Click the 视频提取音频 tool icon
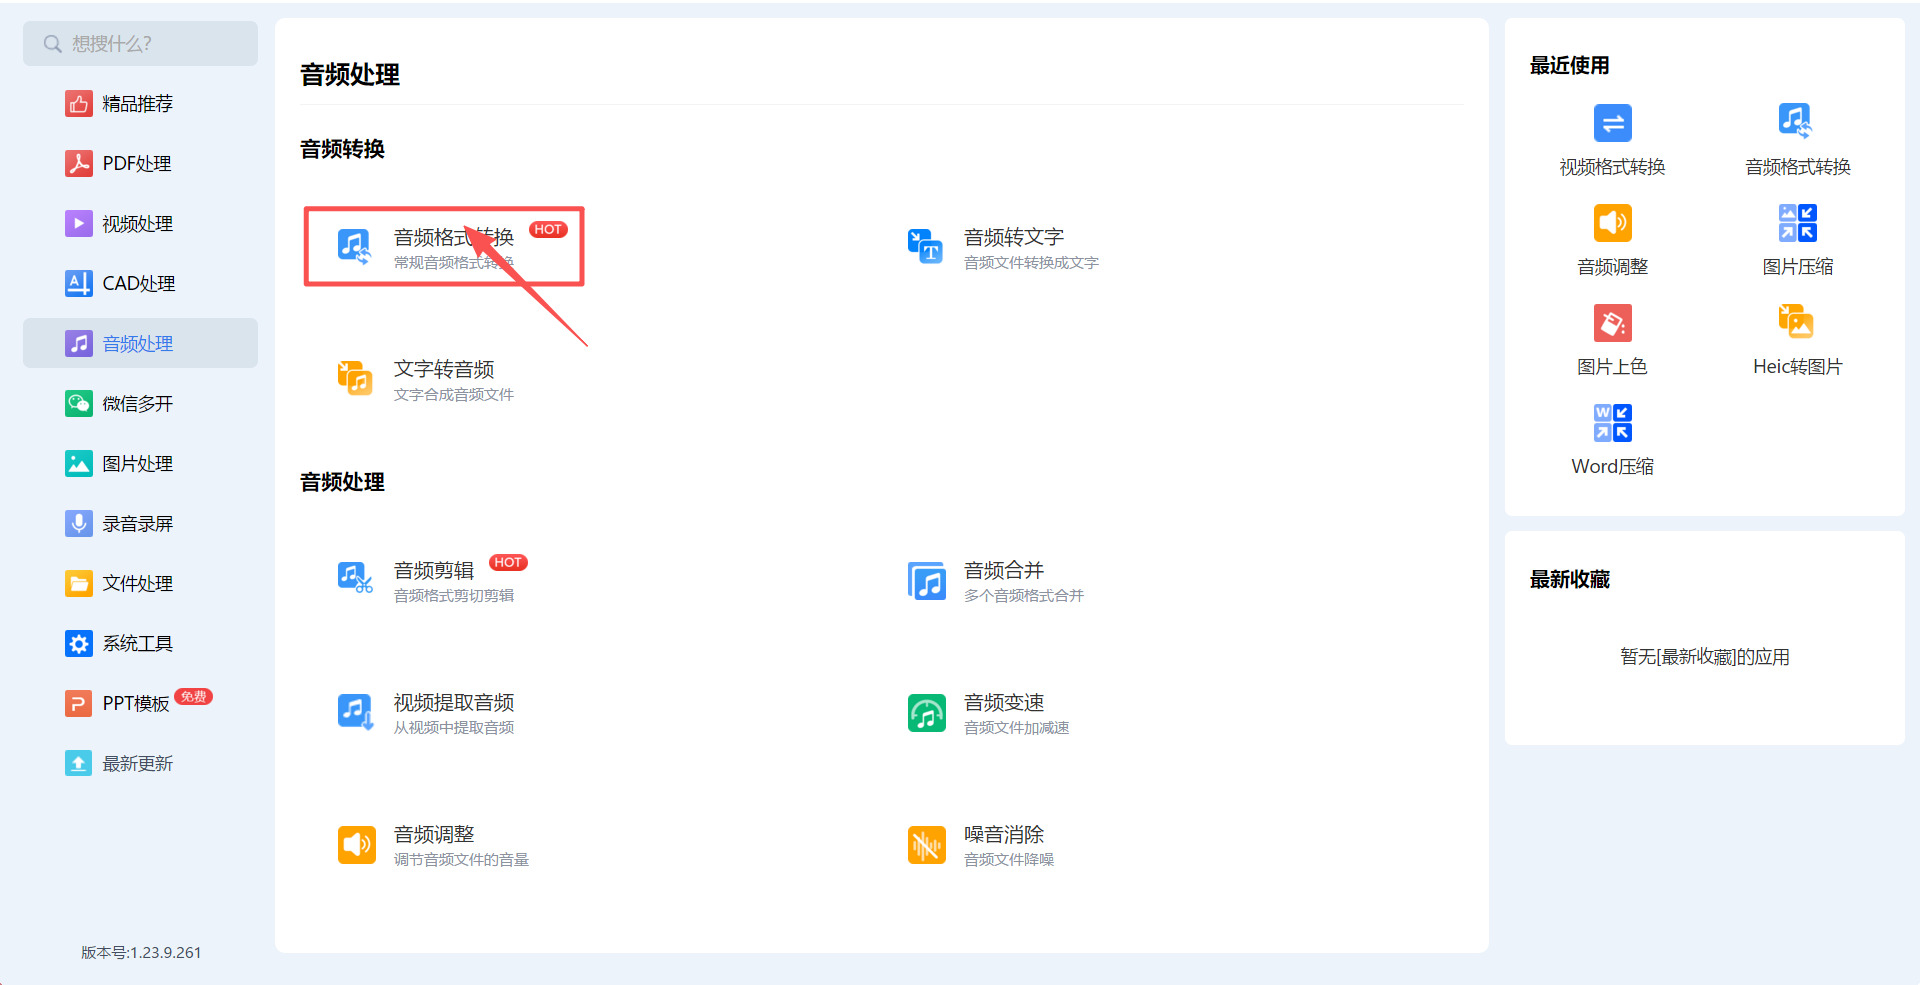1920x985 pixels. [x=356, y=712]
